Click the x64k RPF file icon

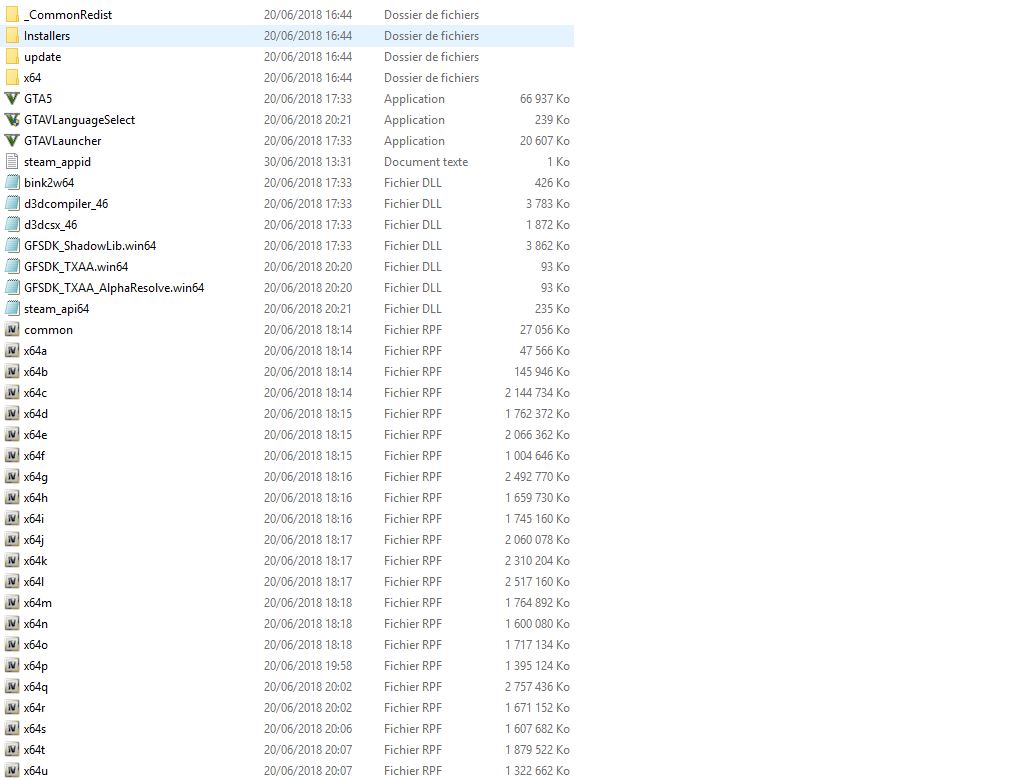coord(12,561)
